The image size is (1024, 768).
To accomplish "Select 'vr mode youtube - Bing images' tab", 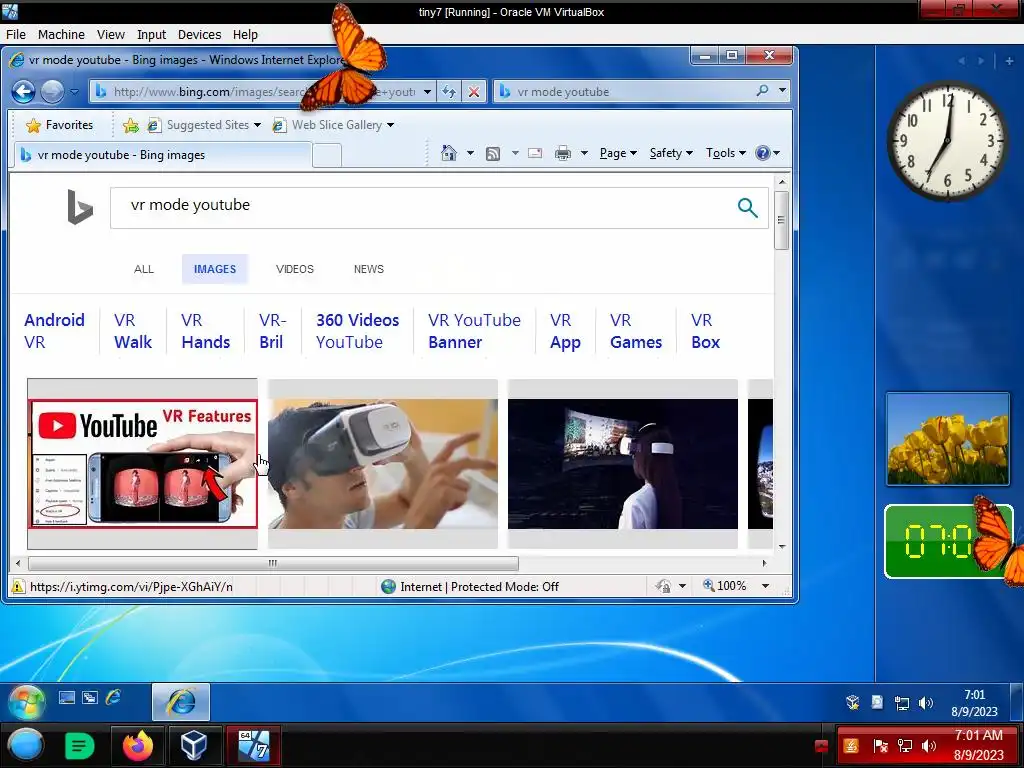I will (x=162, y=155).
